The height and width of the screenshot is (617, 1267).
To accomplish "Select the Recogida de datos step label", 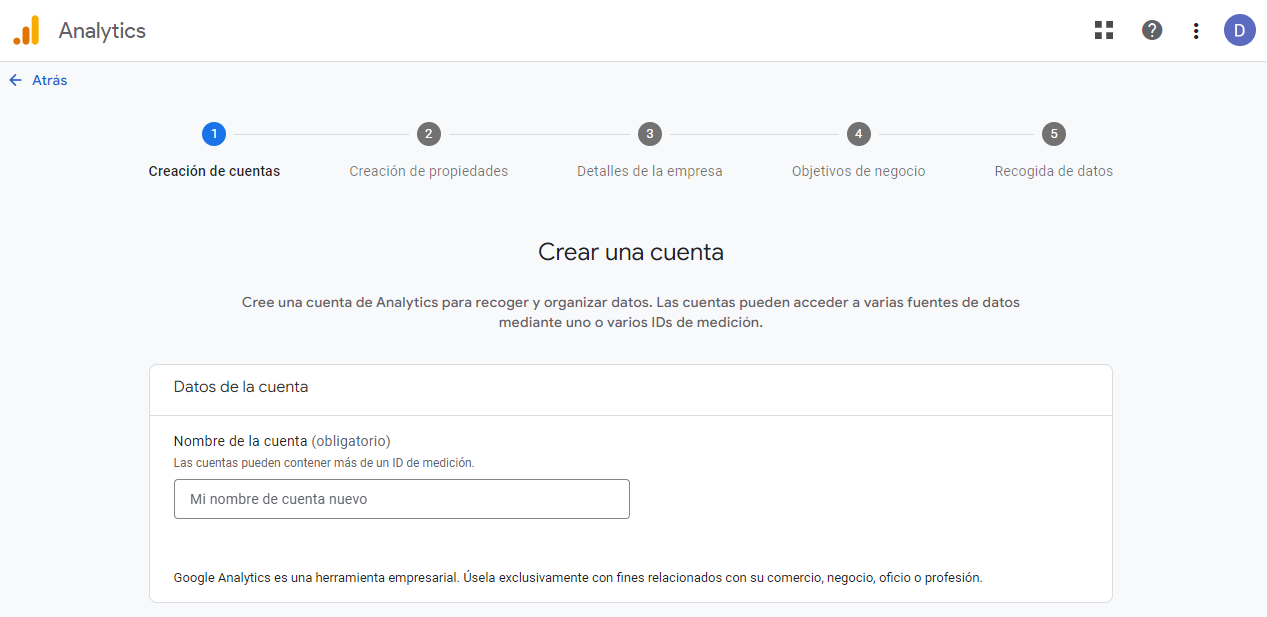I will tap(1053, 171).
